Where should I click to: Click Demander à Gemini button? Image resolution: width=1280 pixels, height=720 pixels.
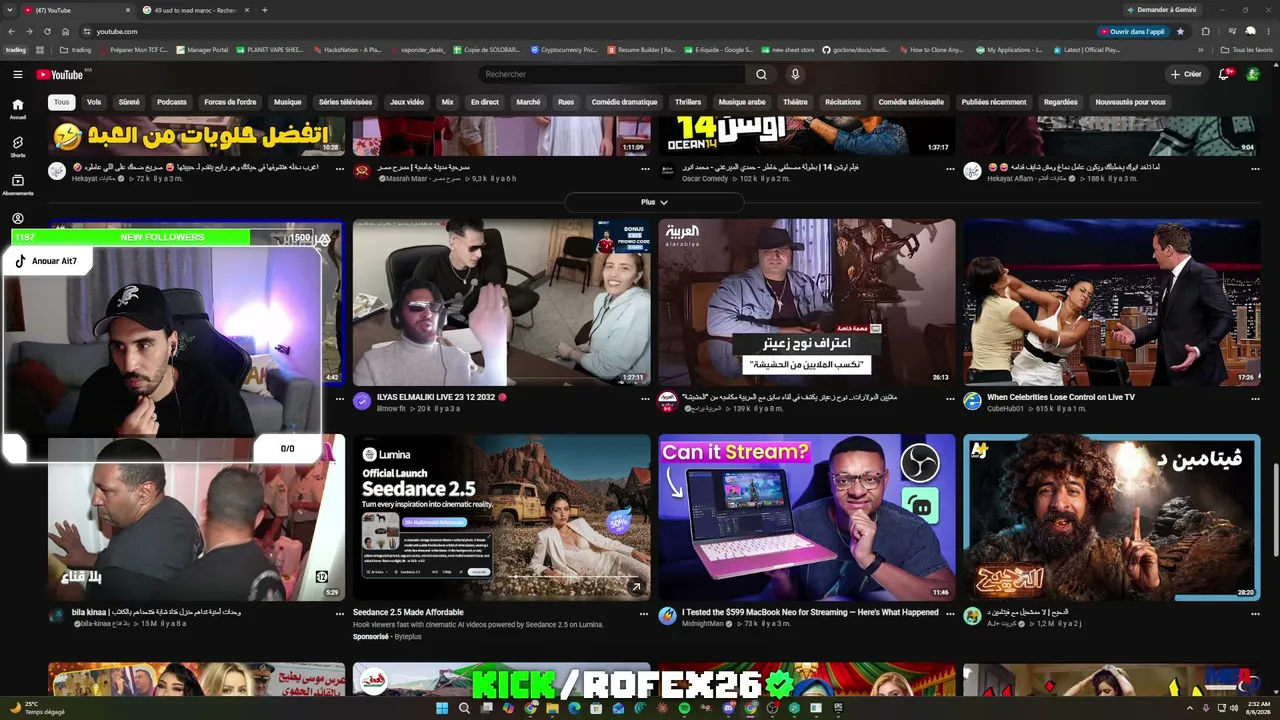tap(1161, 10)
